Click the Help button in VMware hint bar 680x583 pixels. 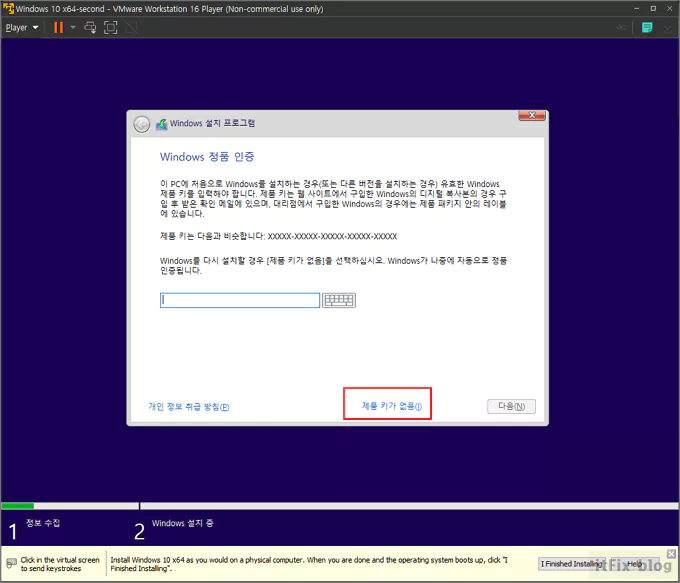(634, 564)
